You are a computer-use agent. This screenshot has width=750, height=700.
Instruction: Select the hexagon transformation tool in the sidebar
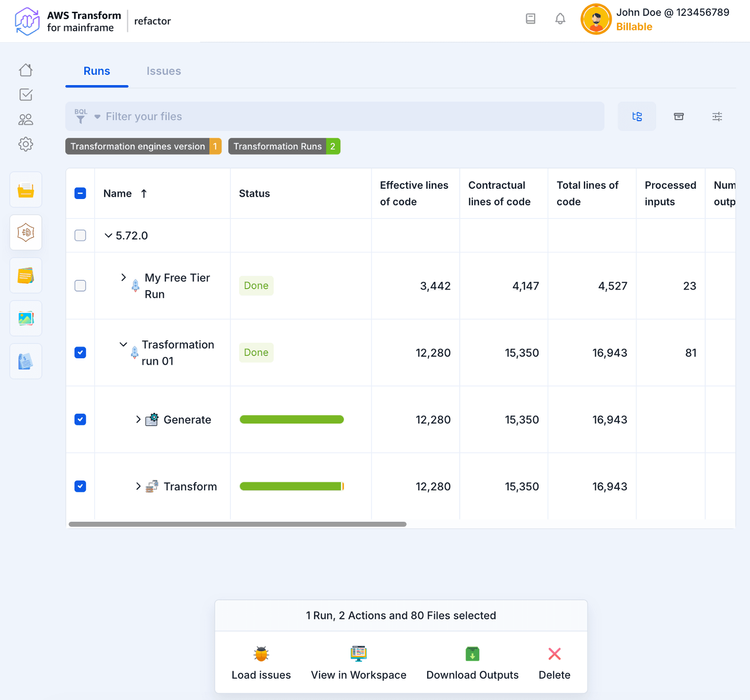coord(26,233)
